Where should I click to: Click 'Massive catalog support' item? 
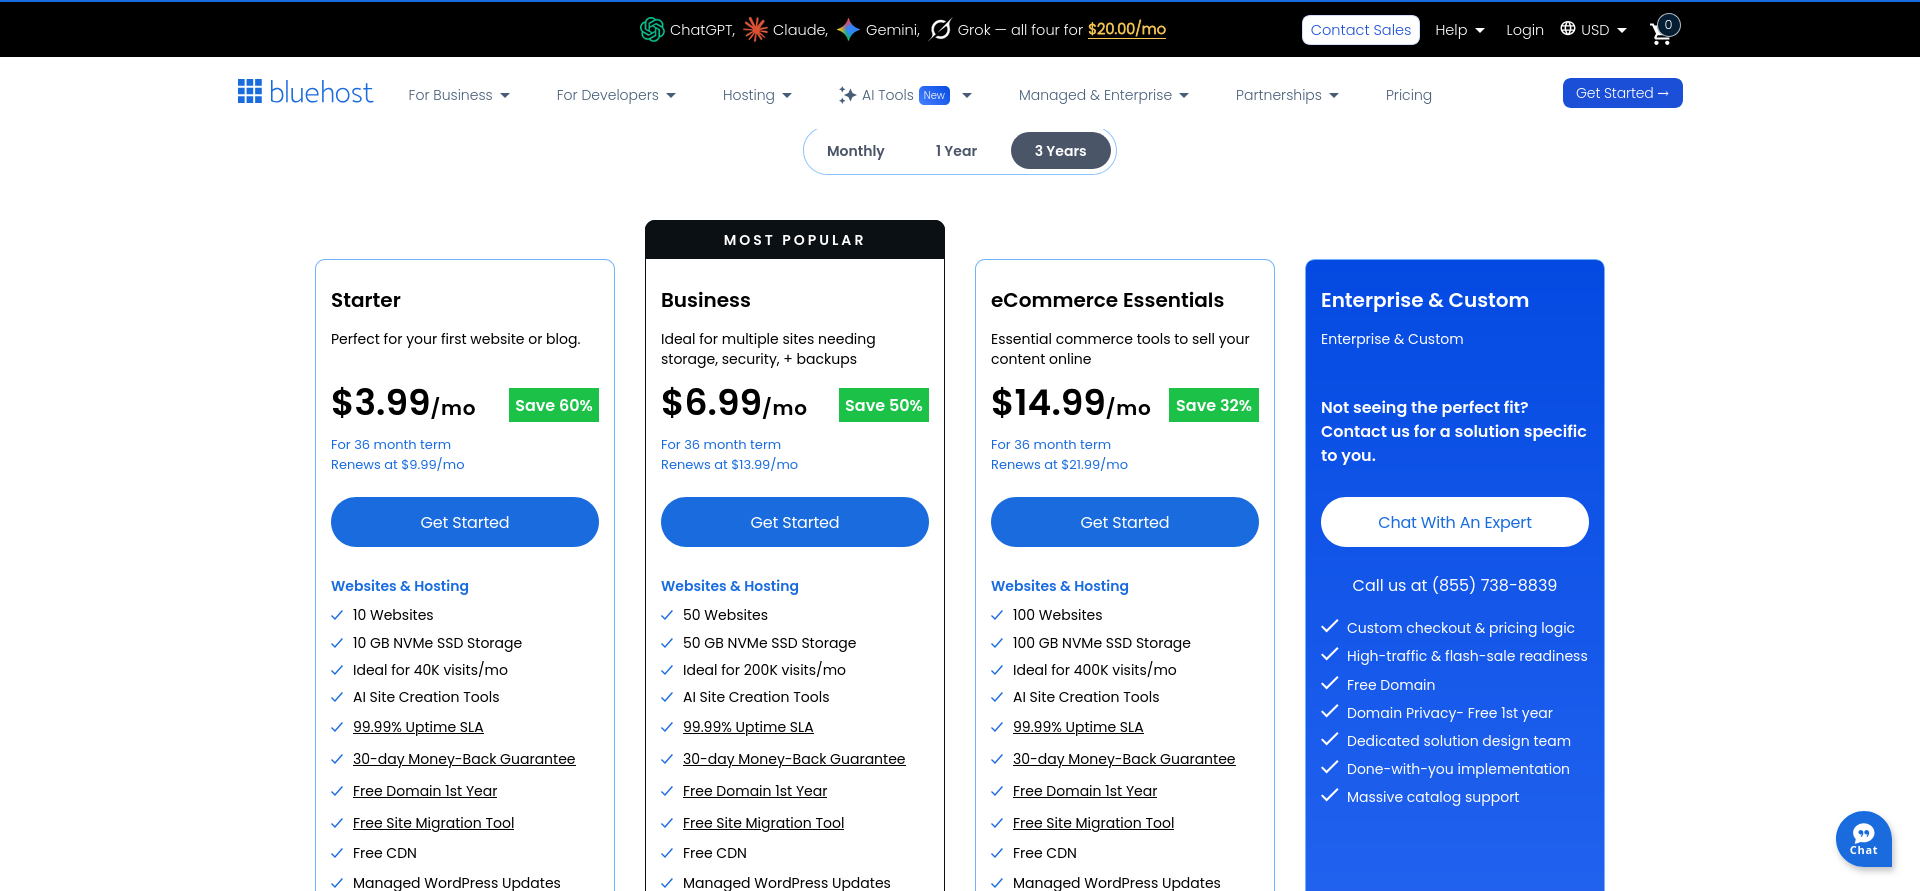pyautogui.click(x=1432, y=797)
